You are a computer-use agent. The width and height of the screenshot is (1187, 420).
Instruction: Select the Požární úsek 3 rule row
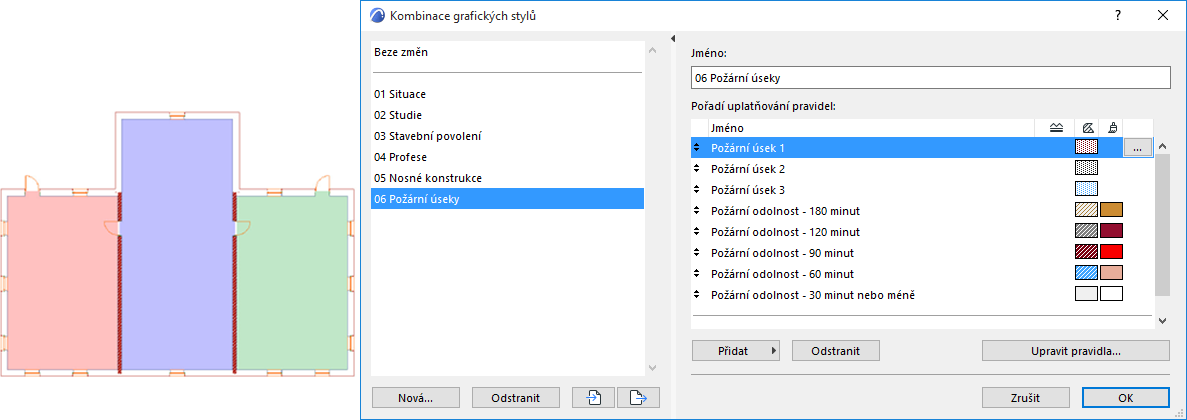(x=747, y=190)
